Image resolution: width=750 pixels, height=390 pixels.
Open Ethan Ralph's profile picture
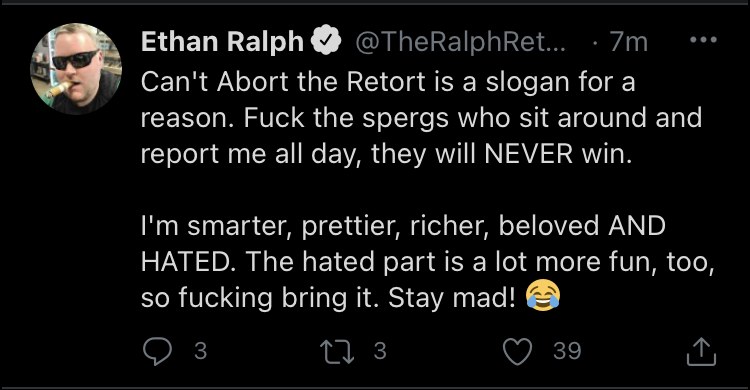[76, 68]
